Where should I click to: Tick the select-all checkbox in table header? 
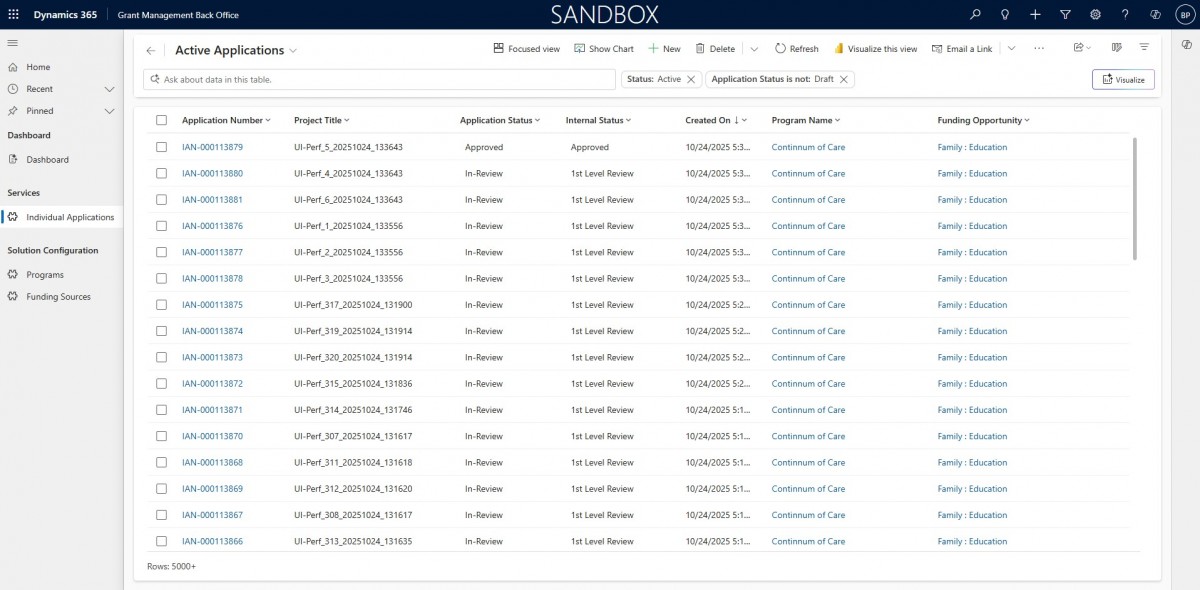pos(161,121)
